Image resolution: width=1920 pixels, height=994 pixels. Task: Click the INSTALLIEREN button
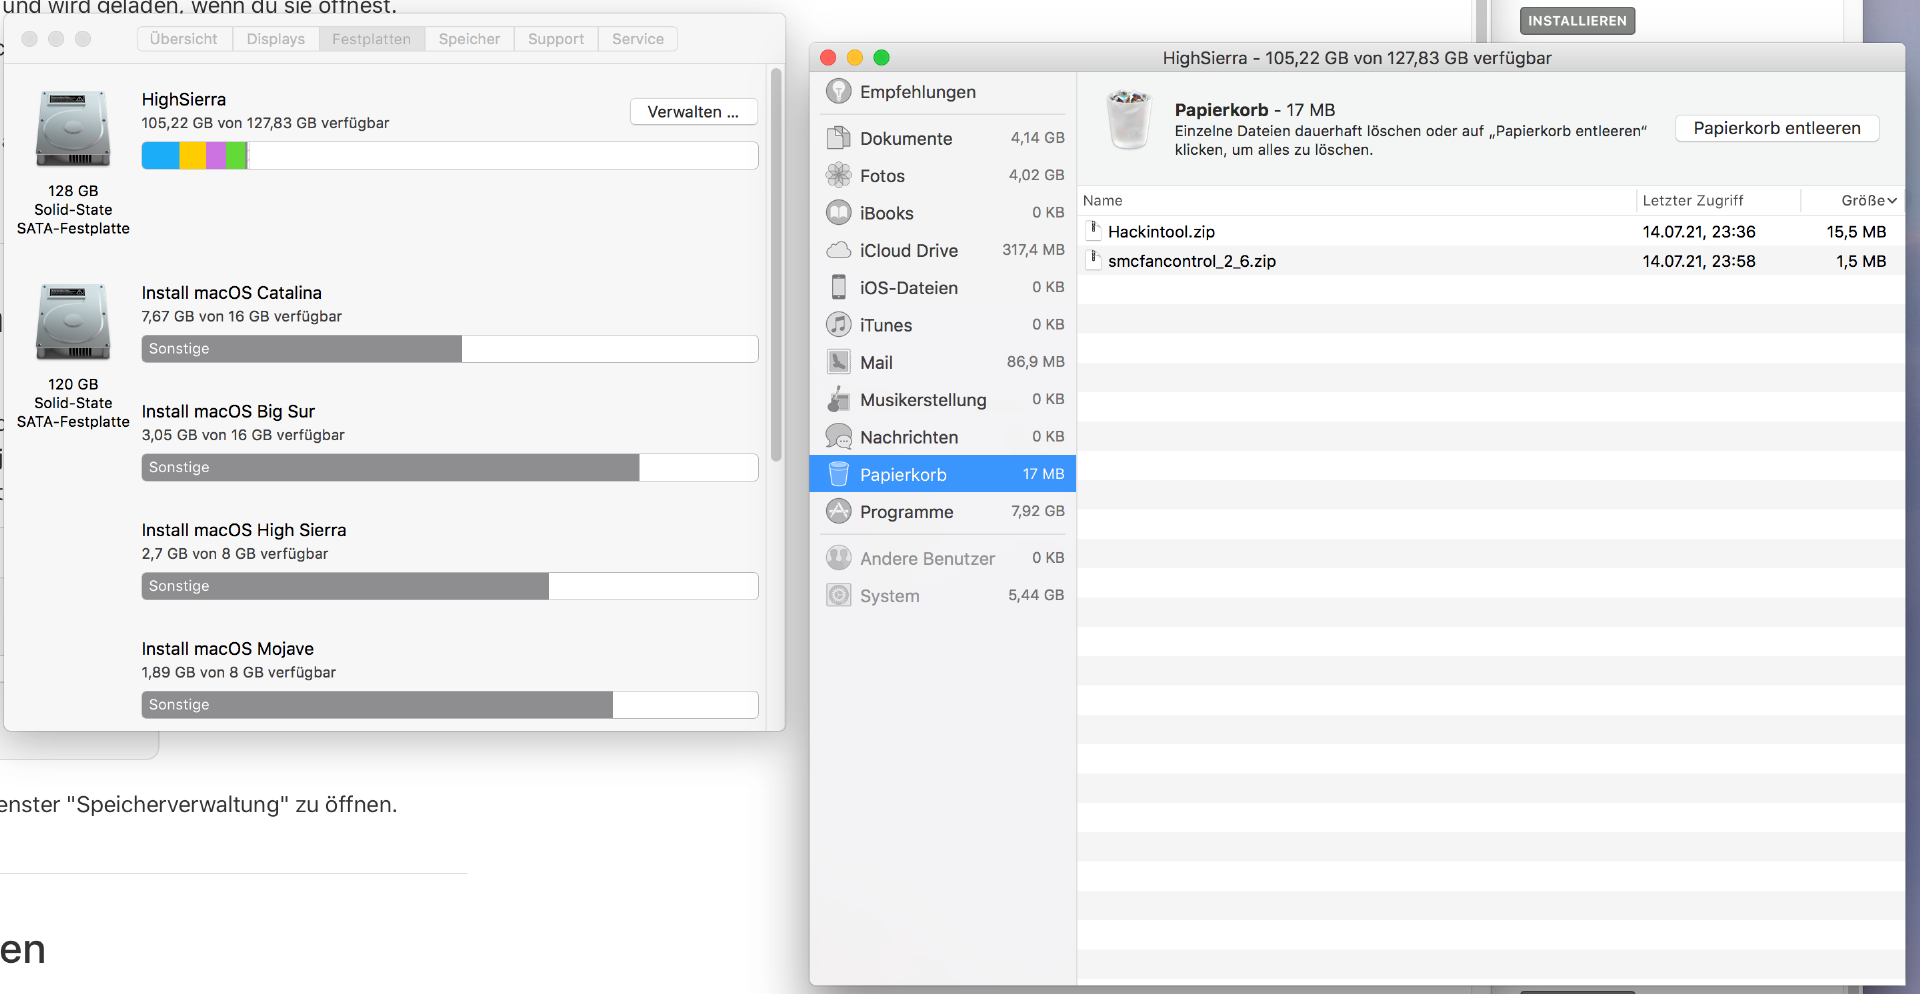(x=1577, y=21)
